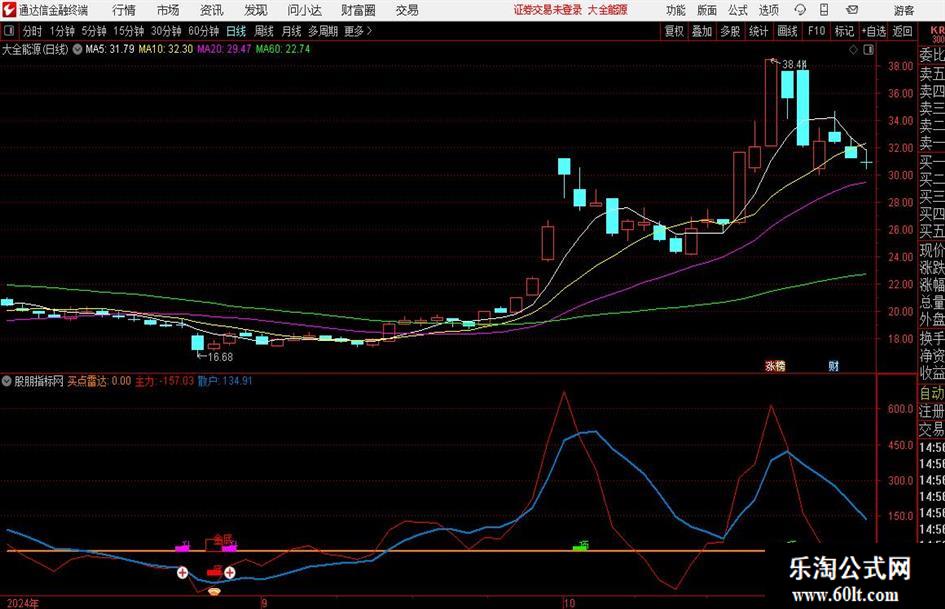945x609 pixels.
Task: Switch to the 5分钟 period tab
Action: coord(94,31)
